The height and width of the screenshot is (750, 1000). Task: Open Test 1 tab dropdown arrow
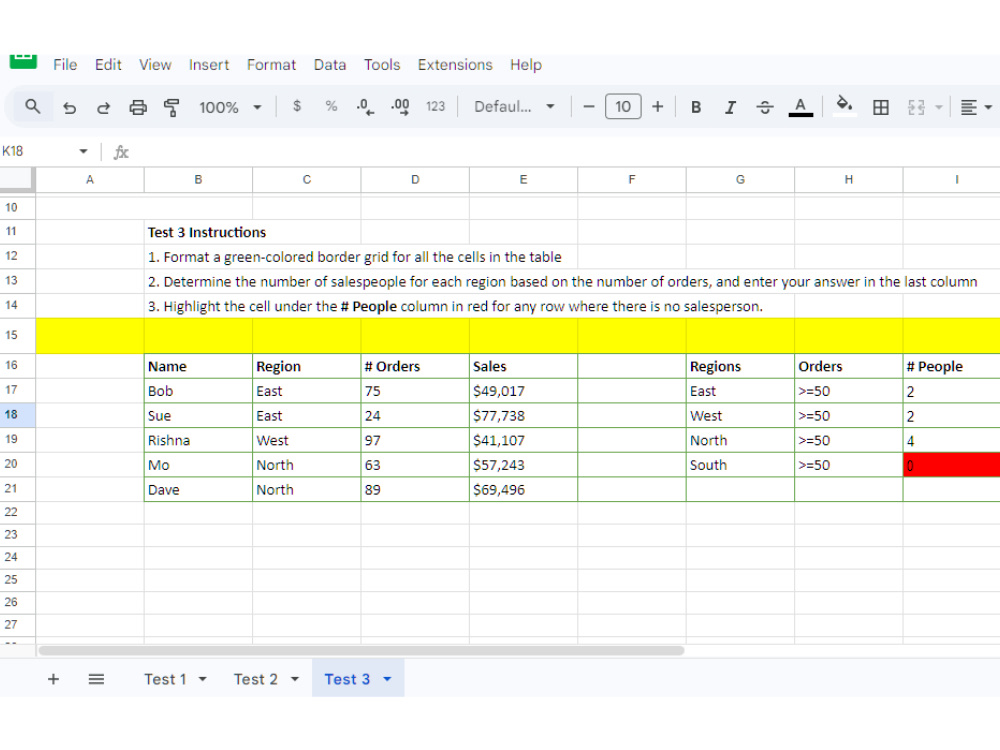pyautogui.click(x=202, y=679)
